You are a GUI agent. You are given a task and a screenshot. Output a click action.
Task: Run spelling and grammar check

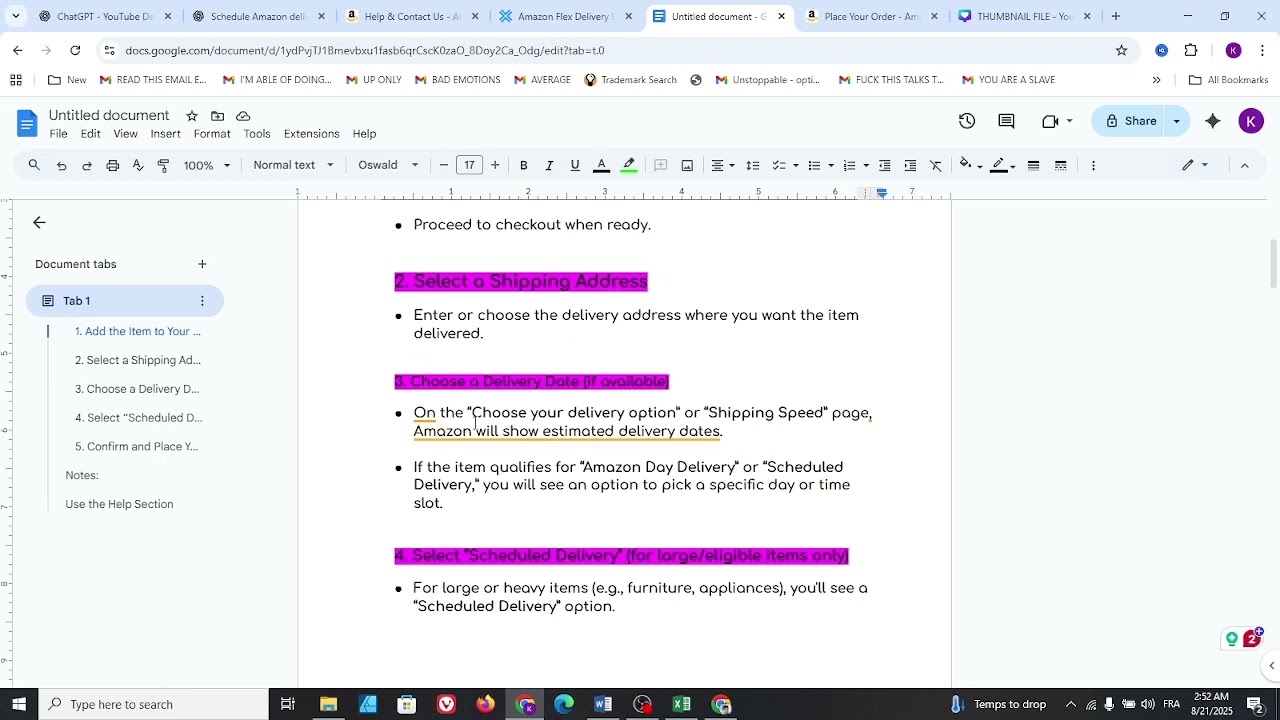coord(138,165)
